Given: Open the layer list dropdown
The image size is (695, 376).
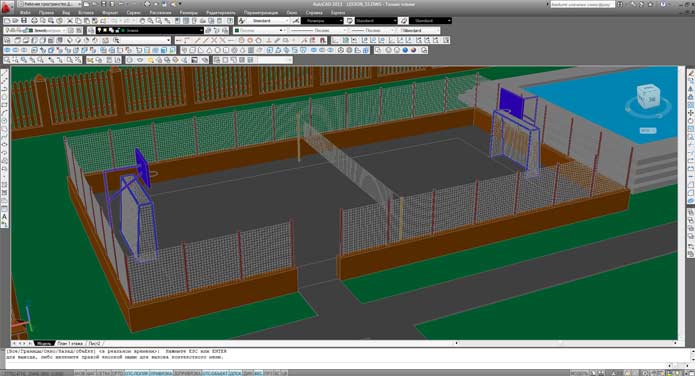Looking at the screenshot, I should (150, 31).
